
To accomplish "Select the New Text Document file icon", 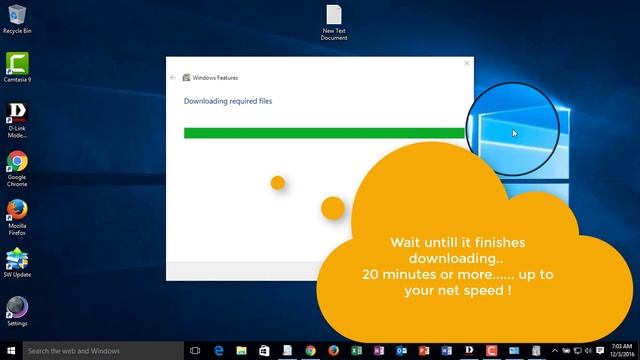I will coord(333,22).
